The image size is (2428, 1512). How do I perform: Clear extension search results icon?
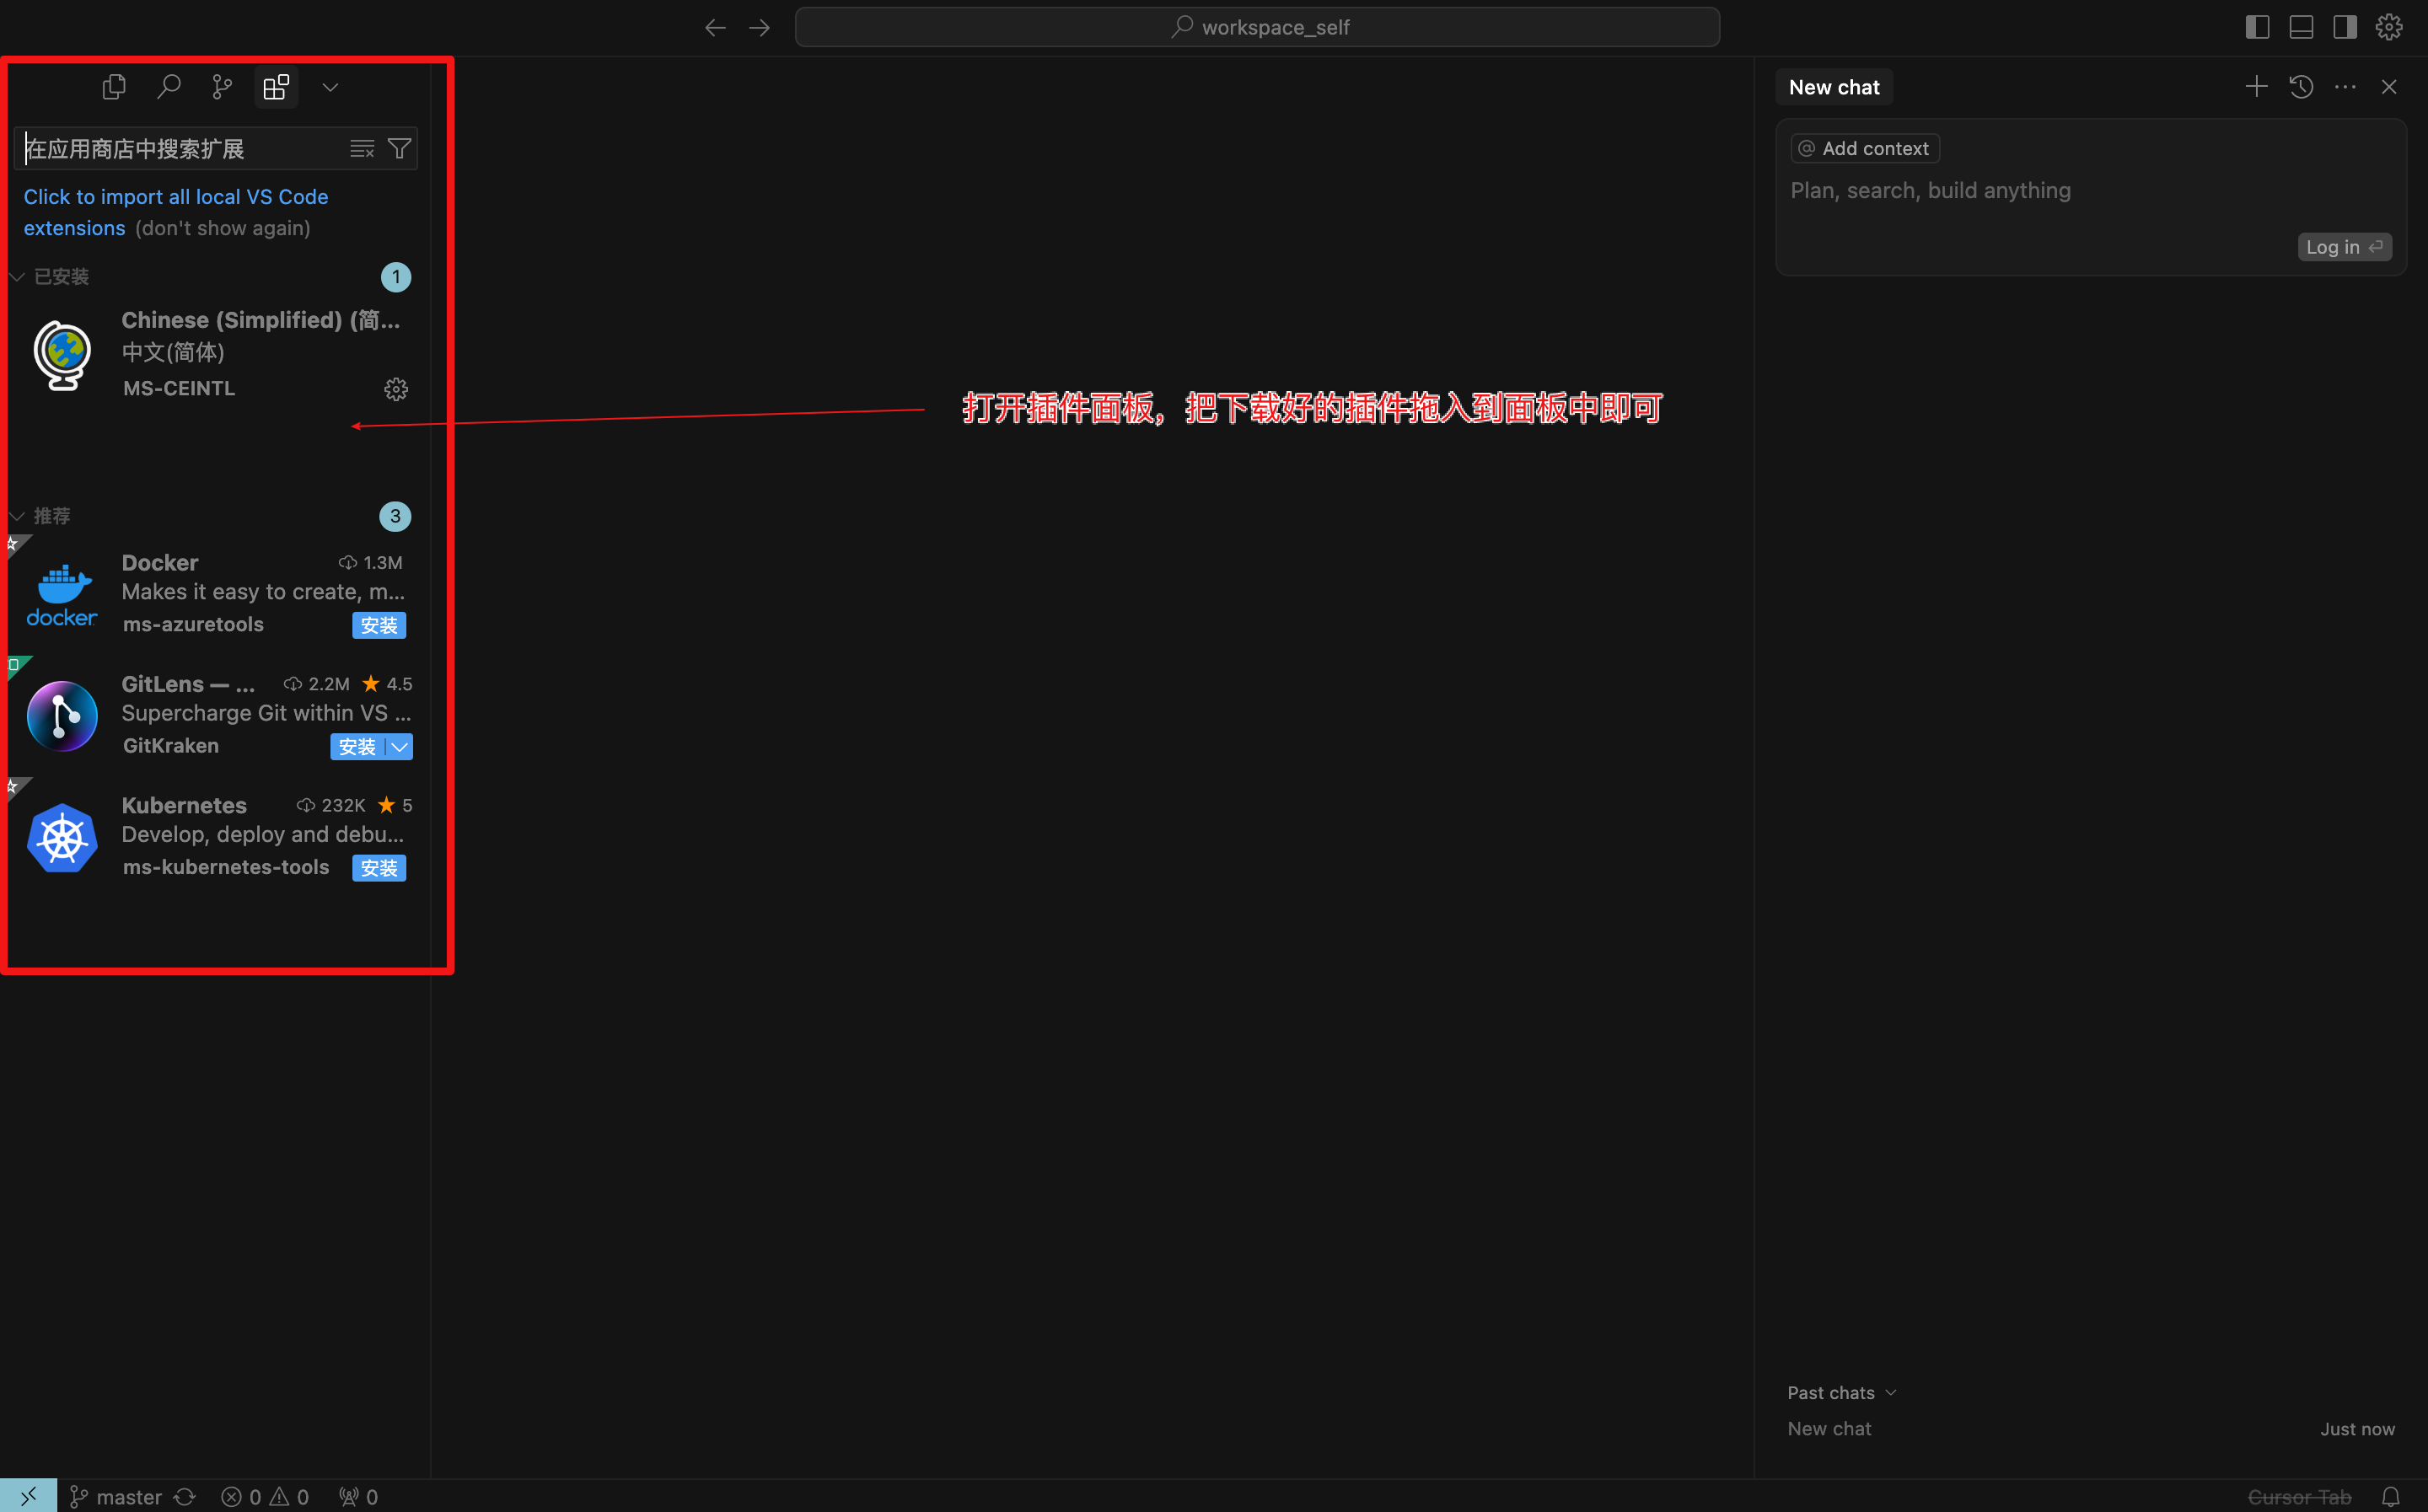point(362,149)
